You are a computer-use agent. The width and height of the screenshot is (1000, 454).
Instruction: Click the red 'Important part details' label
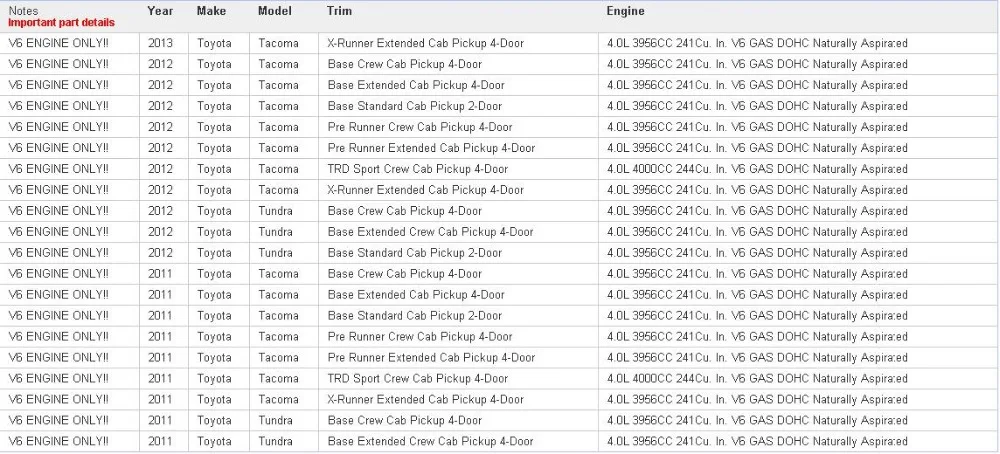(61, 22)
